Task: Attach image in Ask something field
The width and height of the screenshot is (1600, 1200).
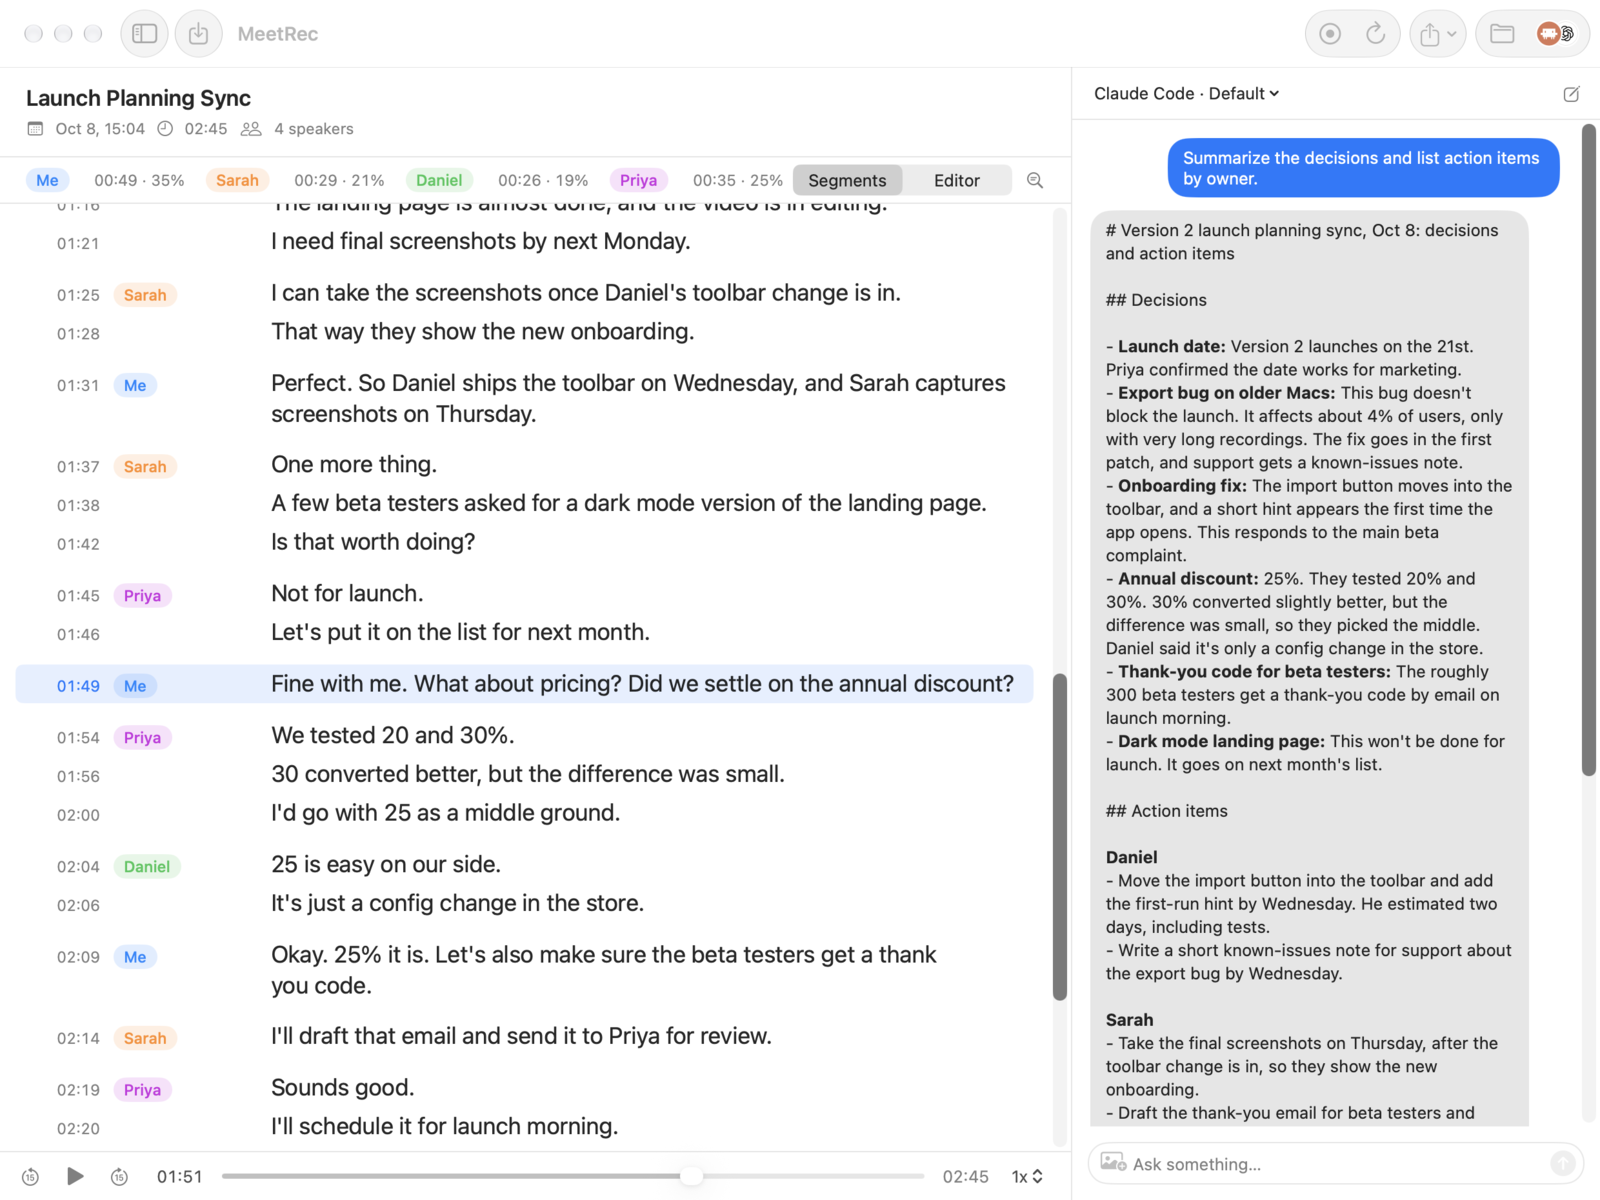Action: pos(1113,1163)
